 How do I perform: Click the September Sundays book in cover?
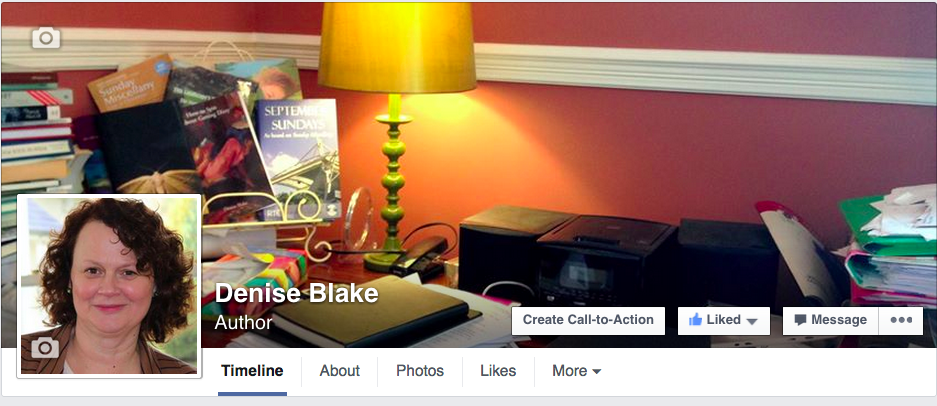(298, 158)
